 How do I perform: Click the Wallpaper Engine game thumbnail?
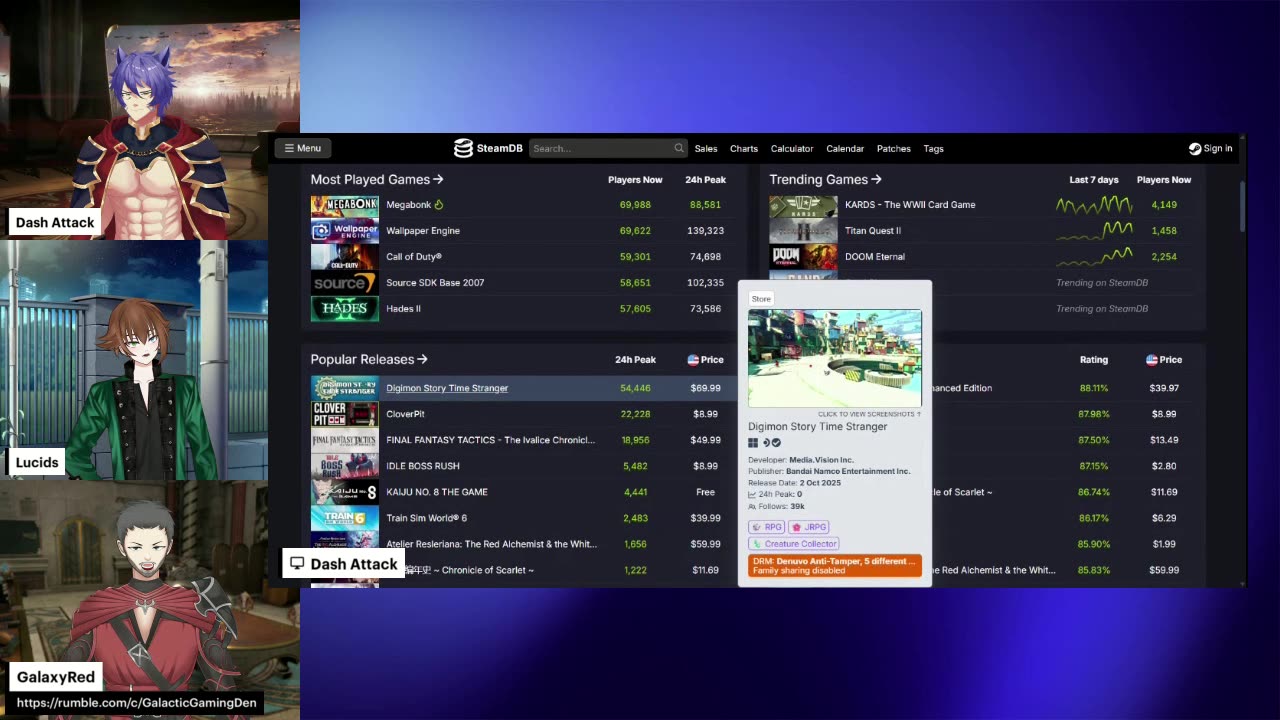pyautogui.click(x=345, y=231)
